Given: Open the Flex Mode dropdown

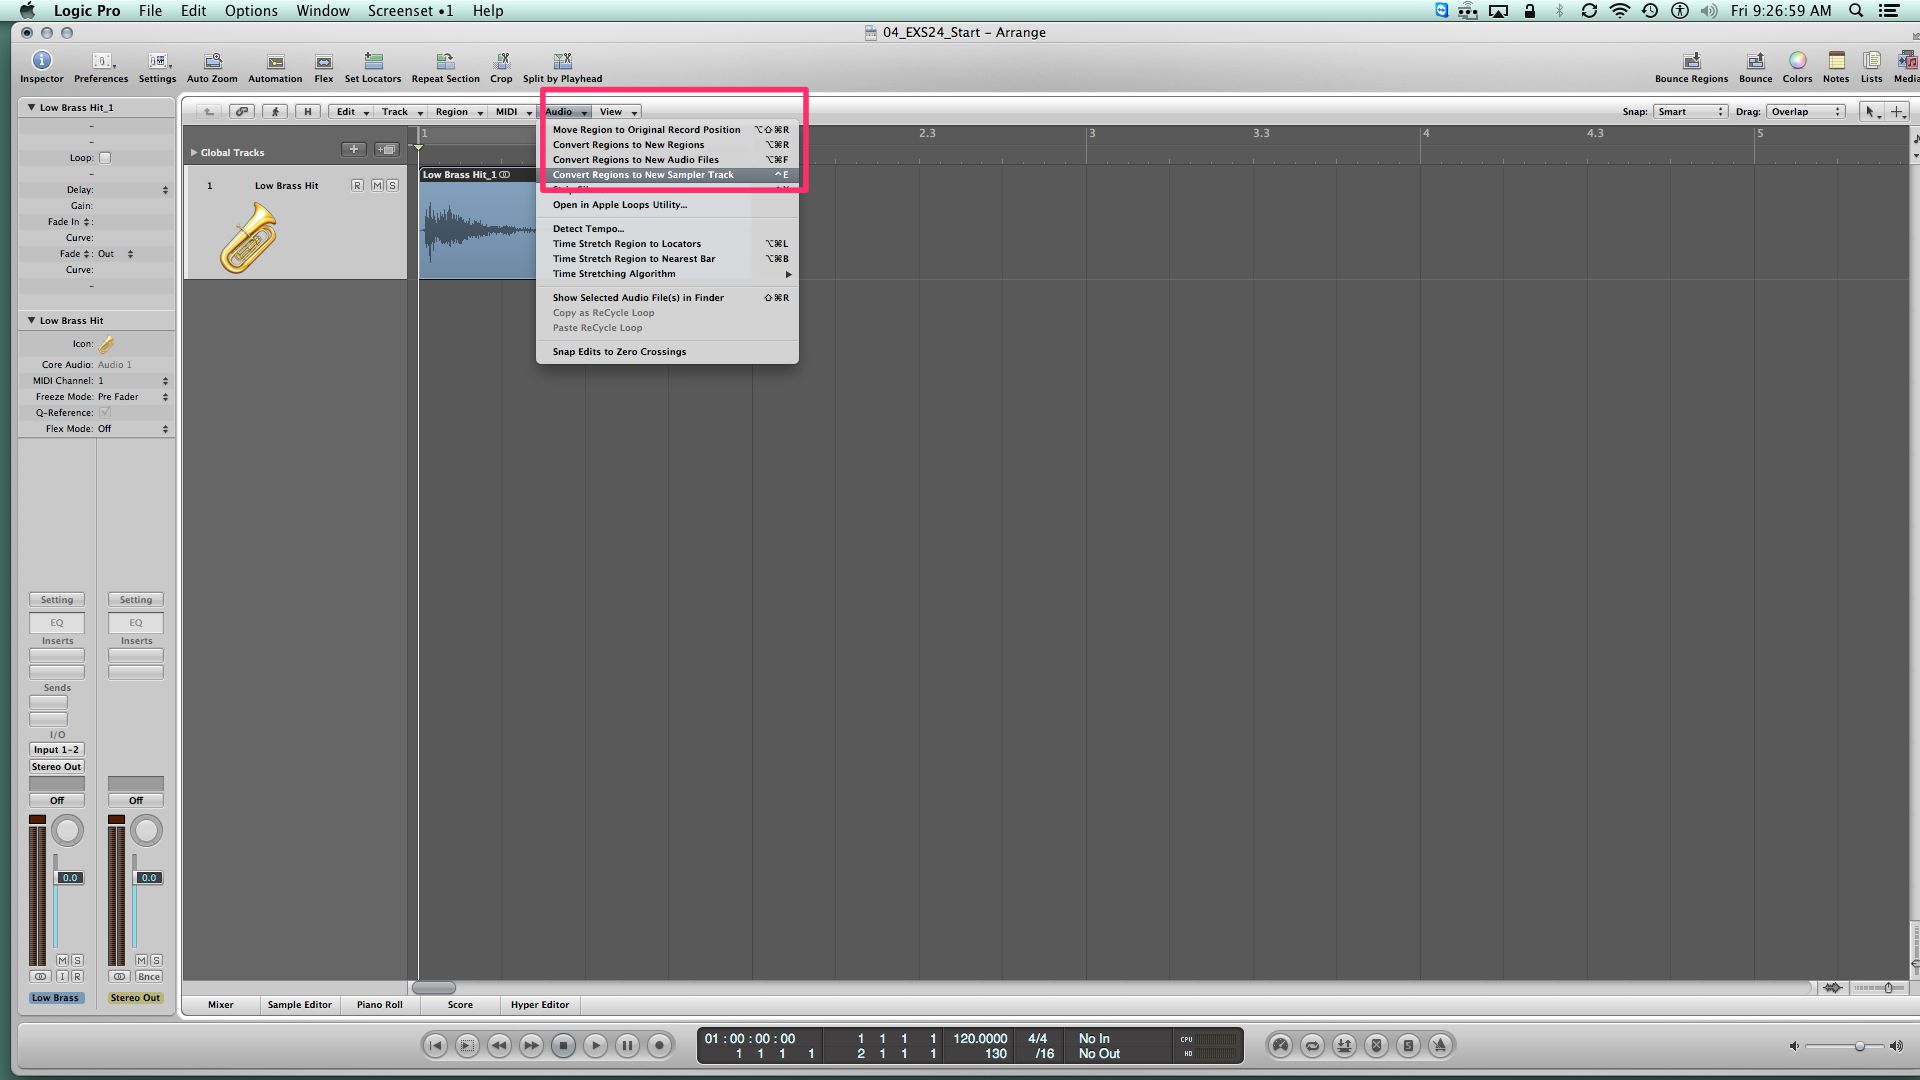Looking at the screenshot, I should coord(133,429).
